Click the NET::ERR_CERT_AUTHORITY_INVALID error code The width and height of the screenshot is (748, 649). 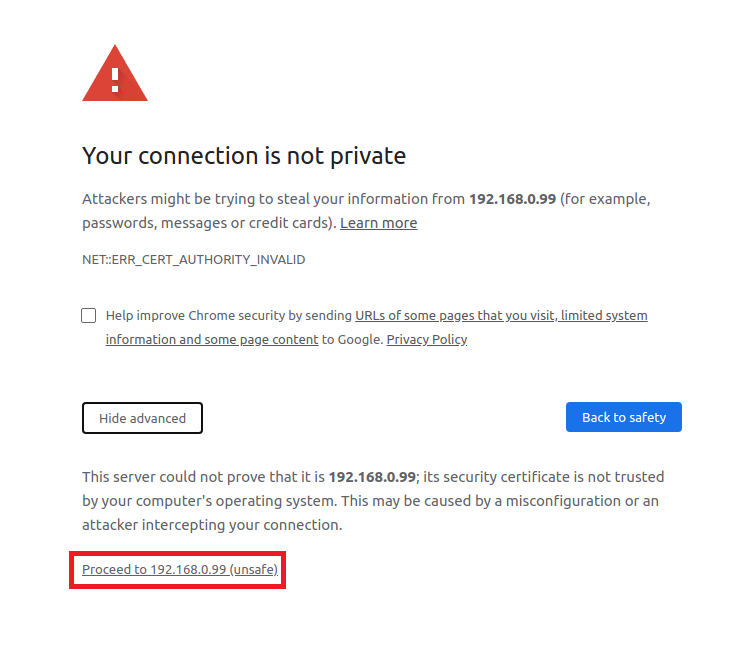(x=193, y=260)
